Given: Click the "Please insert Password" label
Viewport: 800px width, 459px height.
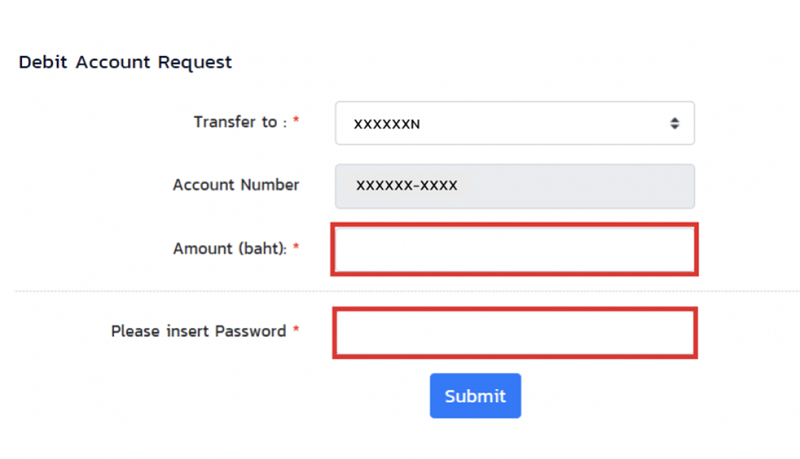Looking at the screenshot, I should [198, 331].
